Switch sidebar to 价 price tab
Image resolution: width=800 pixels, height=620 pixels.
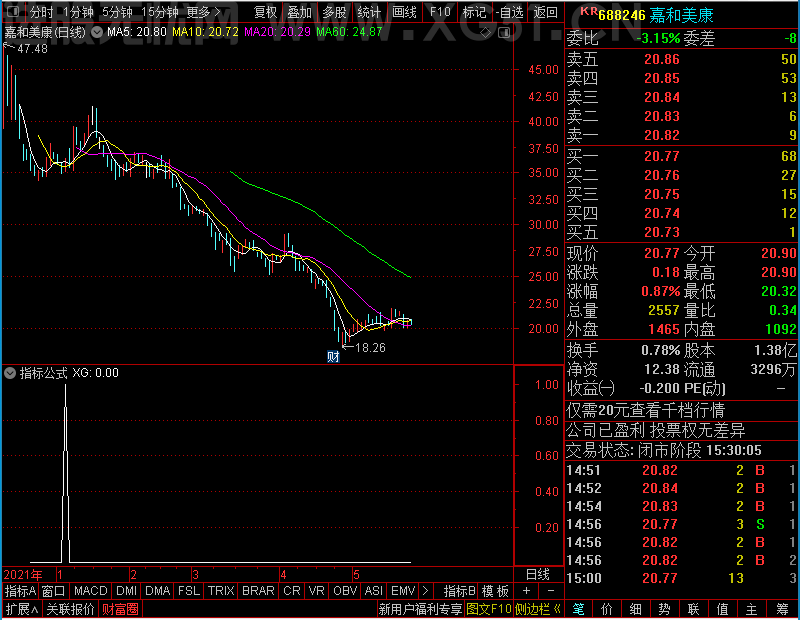pyautogui.click(x=607, y=609)
